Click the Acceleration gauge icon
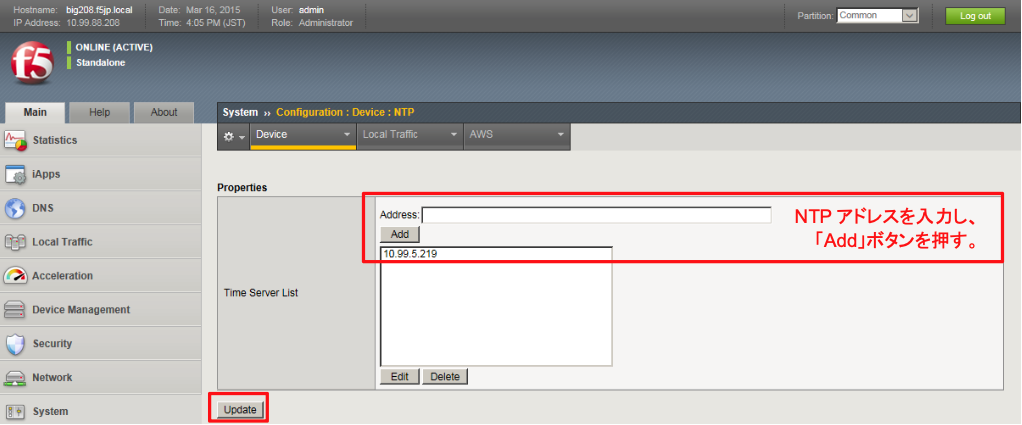 (16, 276)
